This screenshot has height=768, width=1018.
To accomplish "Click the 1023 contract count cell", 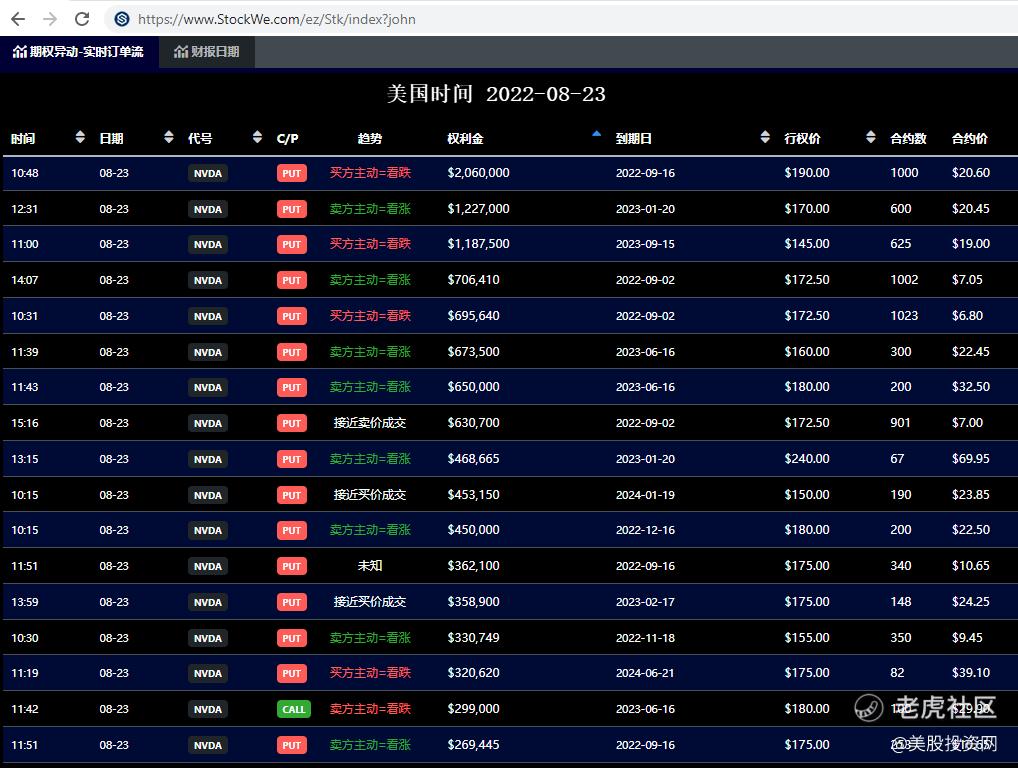I will [904, 316].
